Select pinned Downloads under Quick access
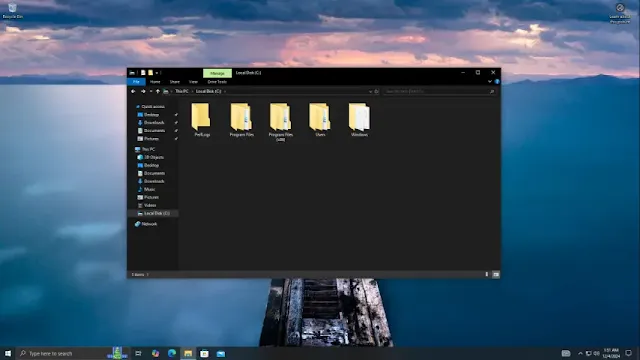This screenshot has height=360, width=640. click(x=154, y=122)
